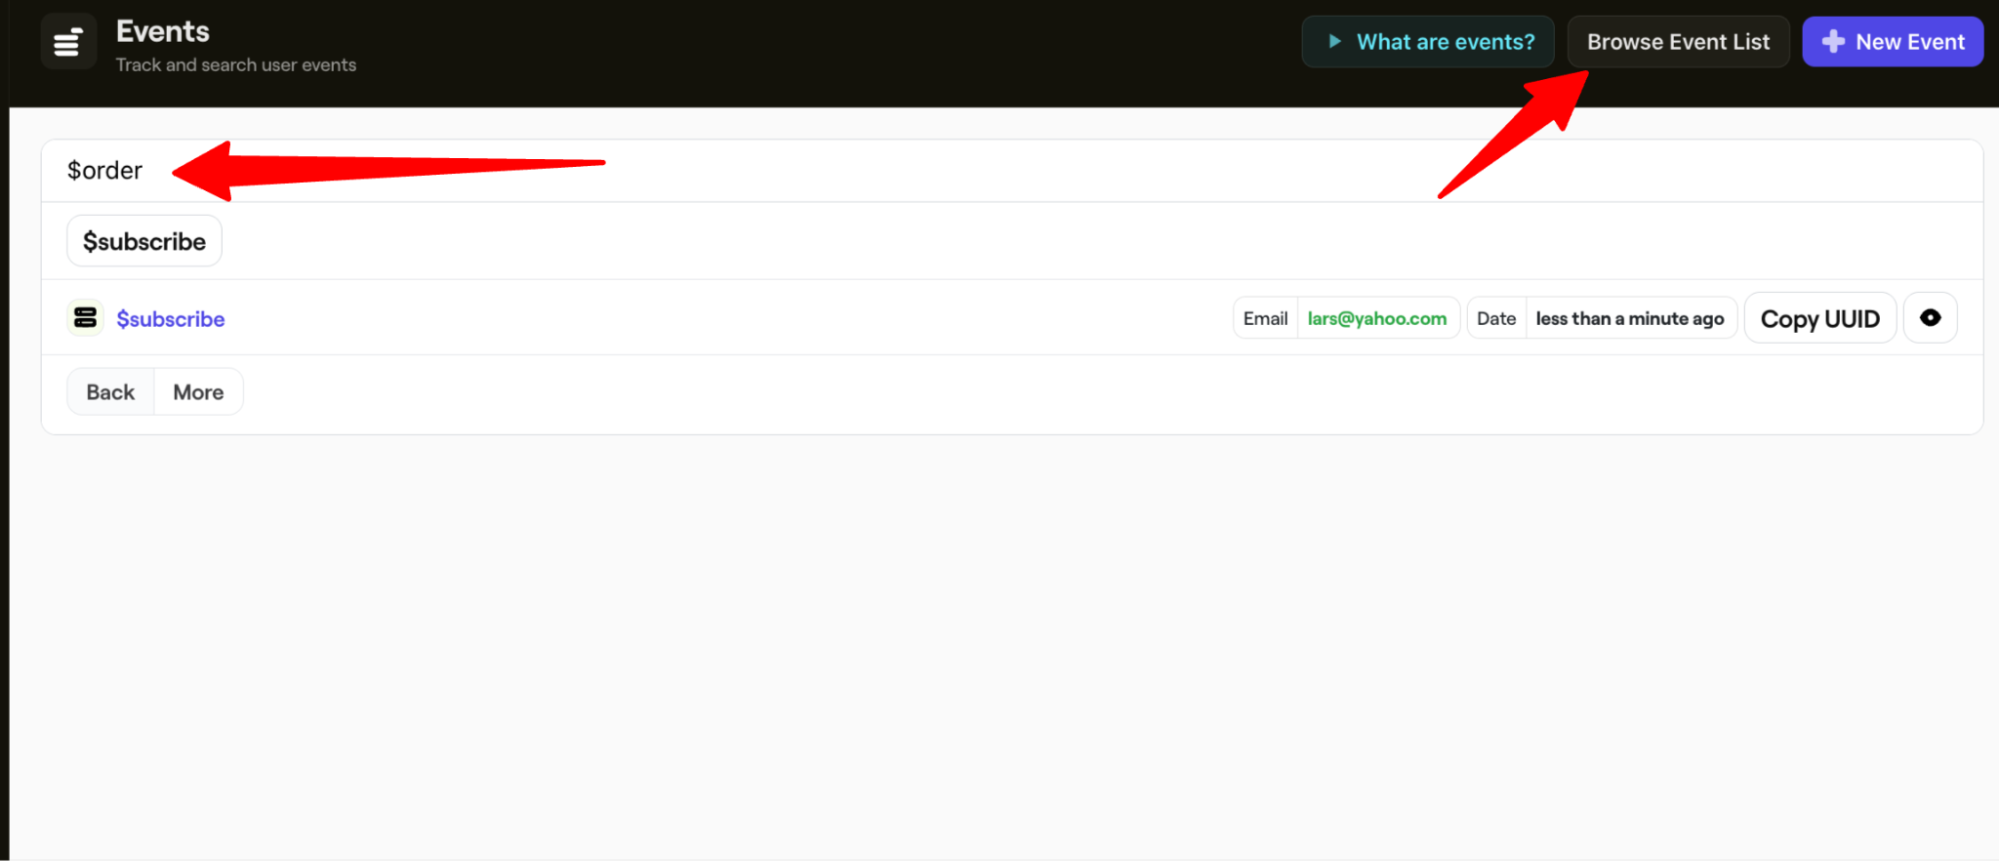This screenshot has width=1999, height=861.
Task: Copy the event UUID
Action: 1819,319
